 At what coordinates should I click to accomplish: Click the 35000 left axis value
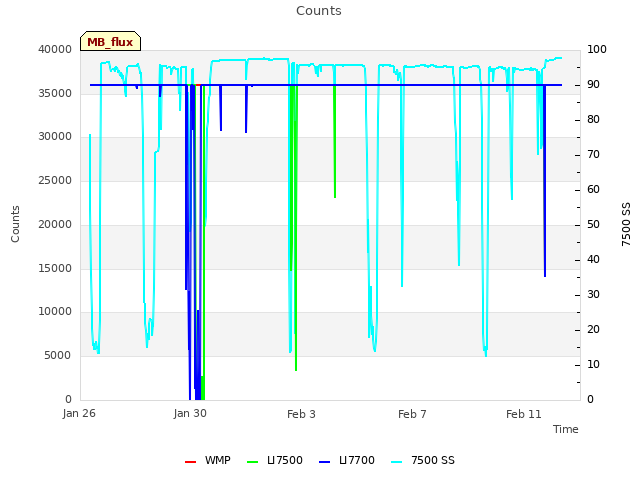[55, 93]
